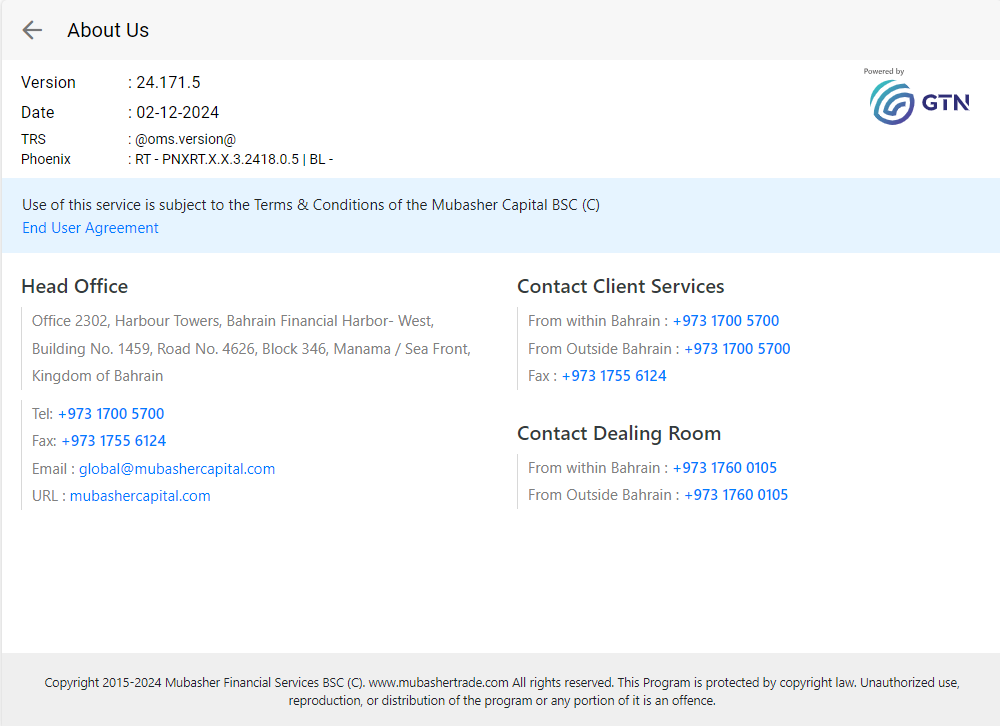The height and width of the screenshot is (726, 1000).
Task: Click Dealing Room within Bahrain number
Action: (724, 468)
